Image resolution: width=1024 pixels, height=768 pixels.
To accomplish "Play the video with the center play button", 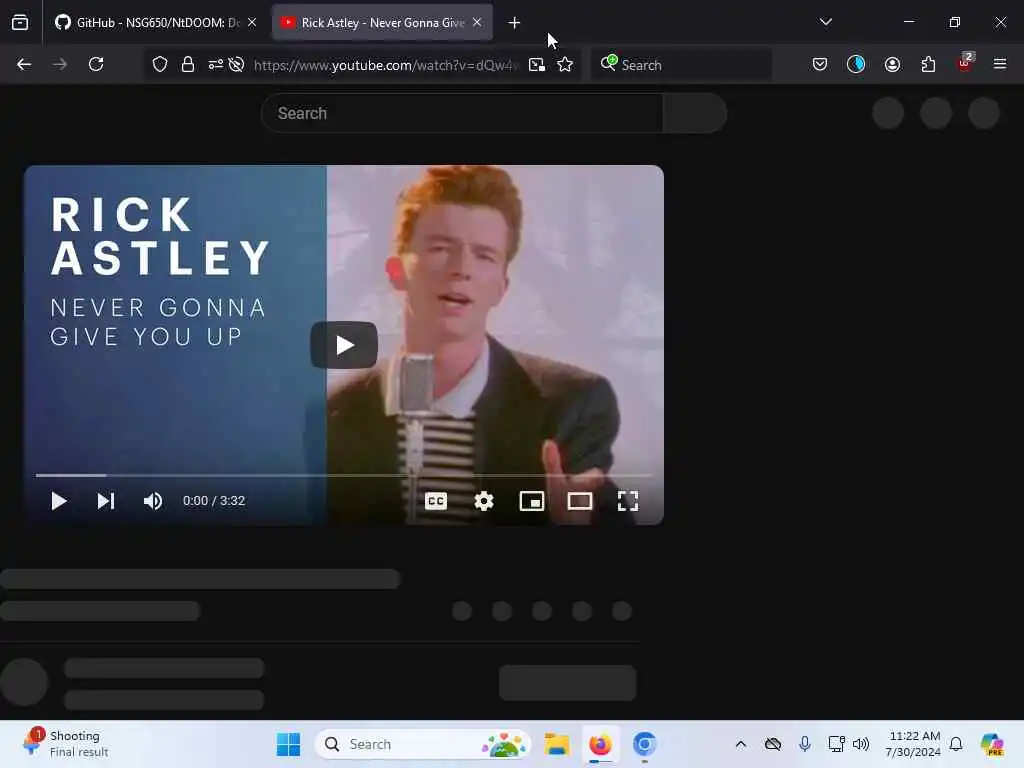I will [x=344, y=345].
